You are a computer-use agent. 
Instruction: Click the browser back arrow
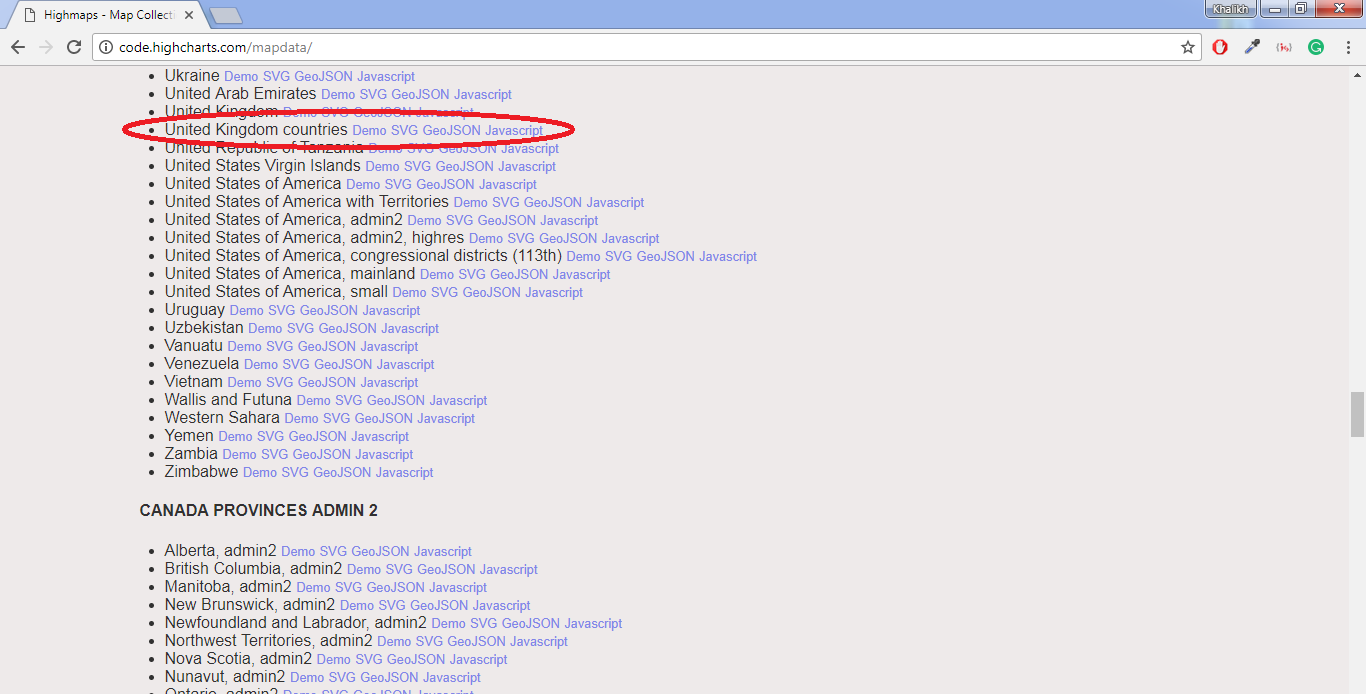[18, 47]
